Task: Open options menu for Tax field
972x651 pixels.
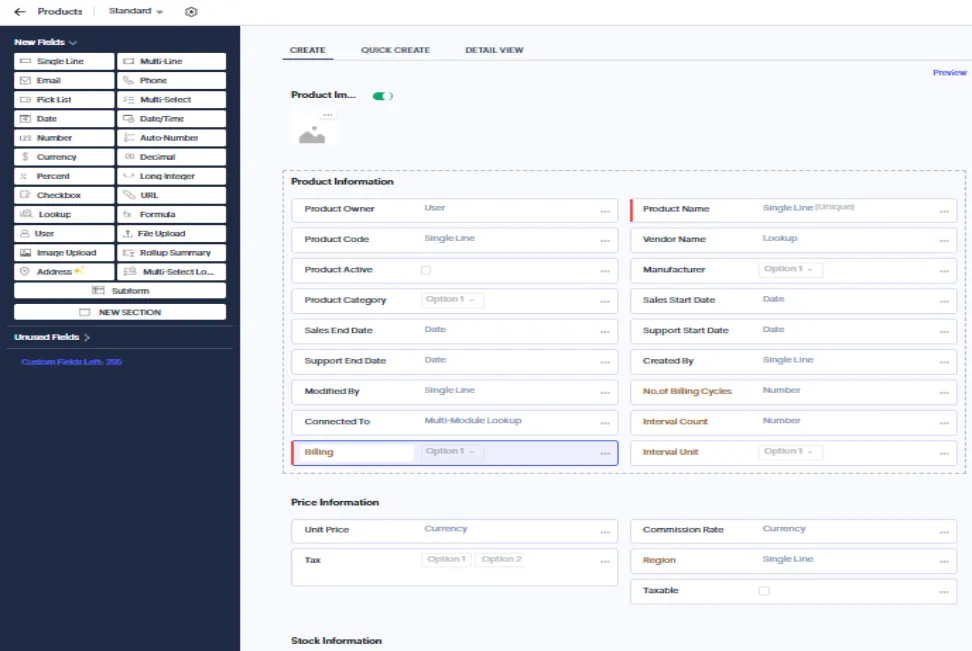Action: 605,562
